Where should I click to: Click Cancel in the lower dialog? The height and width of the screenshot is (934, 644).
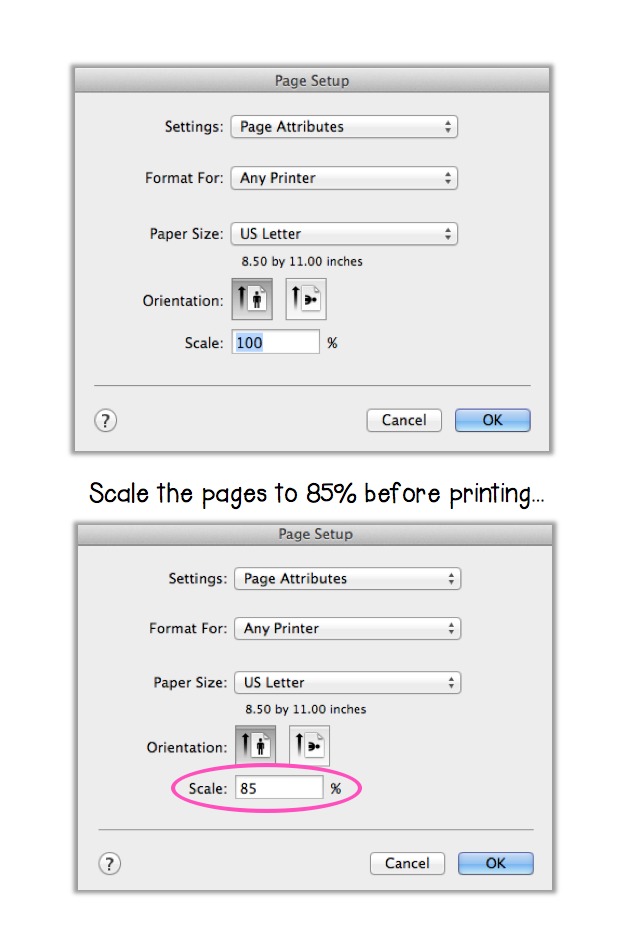pyautogui.click(x=407, y=863)
